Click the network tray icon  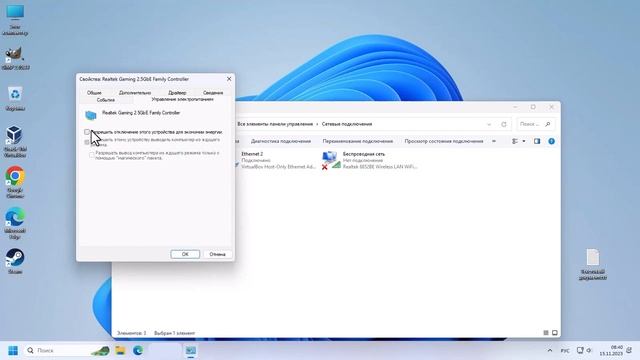tap(580, 351)
